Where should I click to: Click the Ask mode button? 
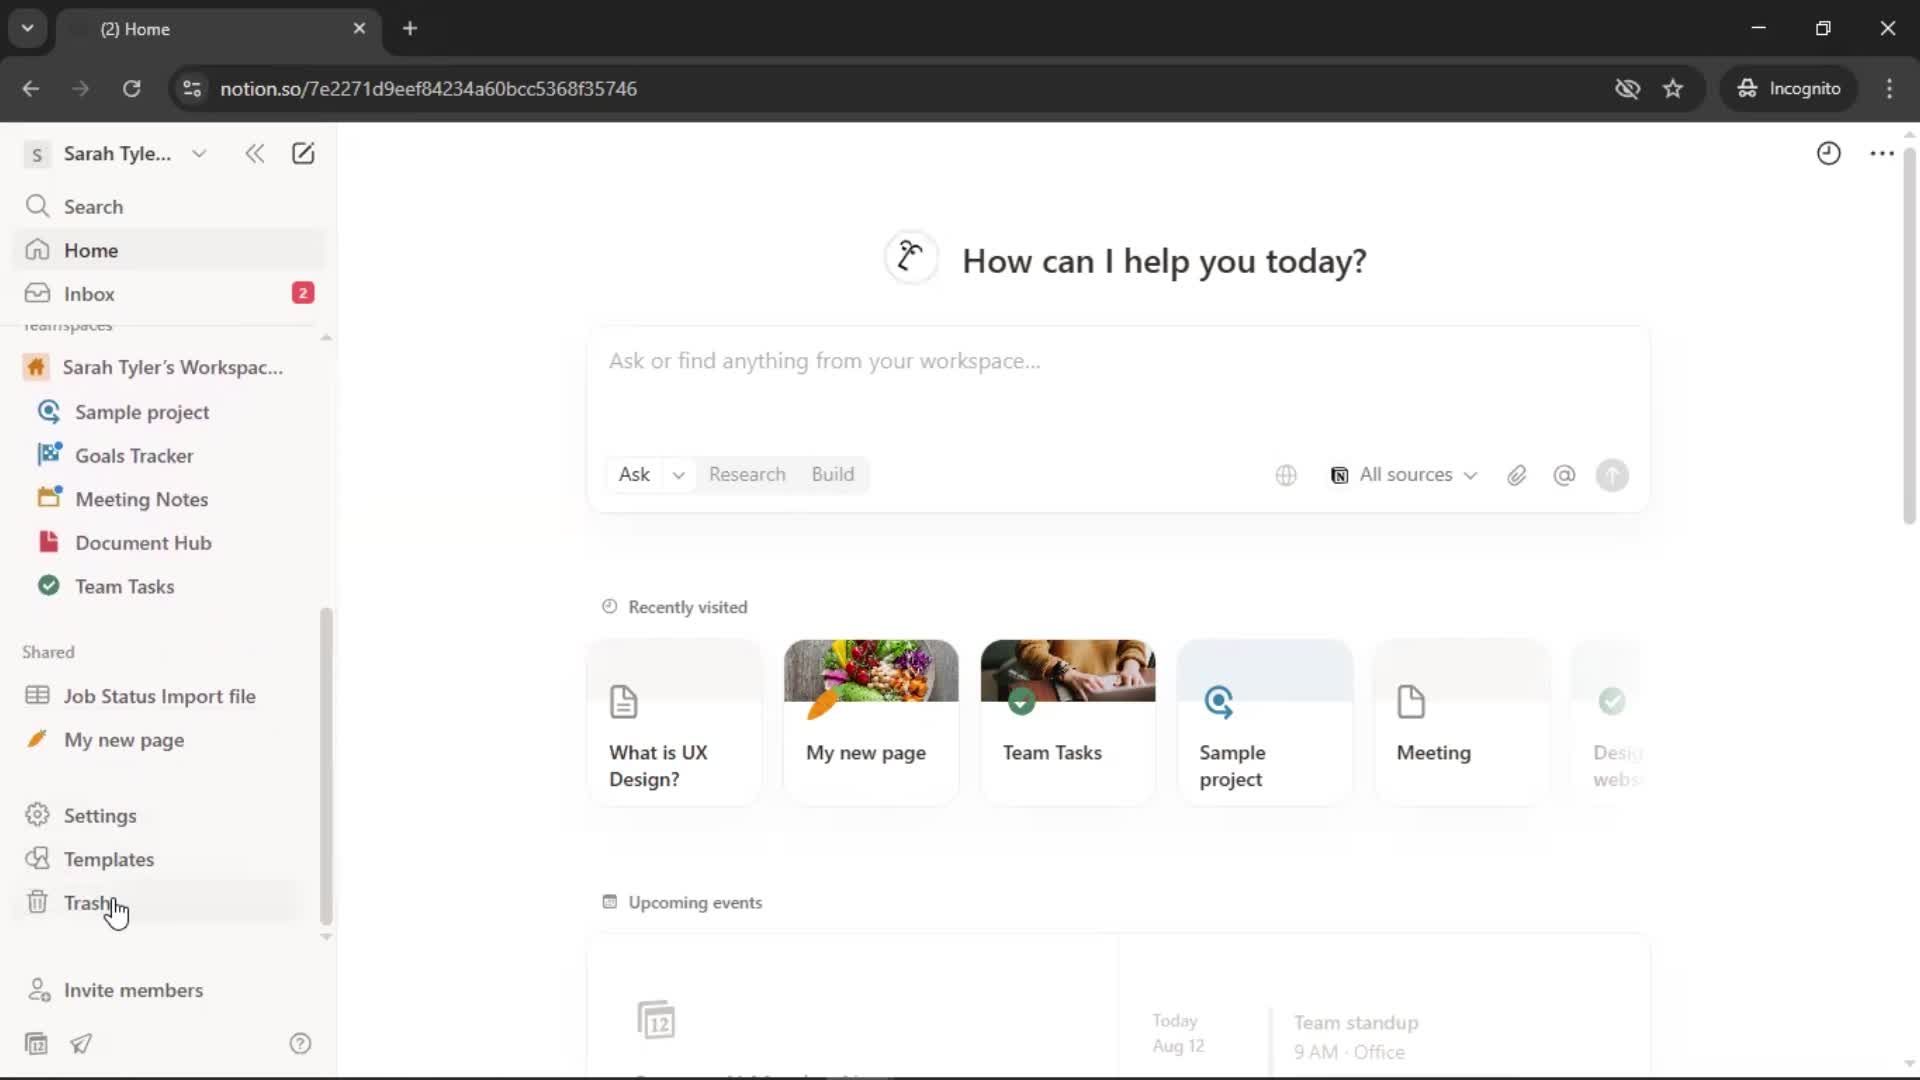634,474
